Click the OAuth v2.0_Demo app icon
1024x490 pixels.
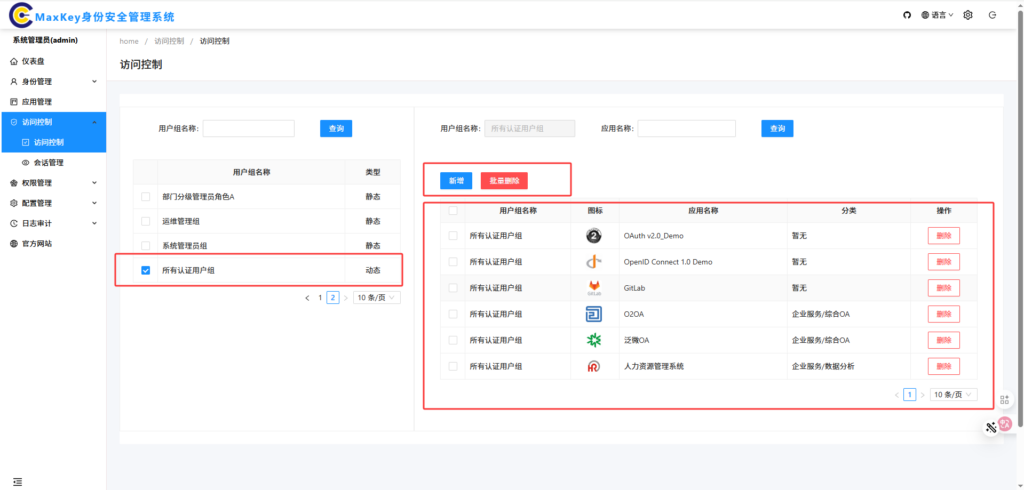[x=593, y=236]
